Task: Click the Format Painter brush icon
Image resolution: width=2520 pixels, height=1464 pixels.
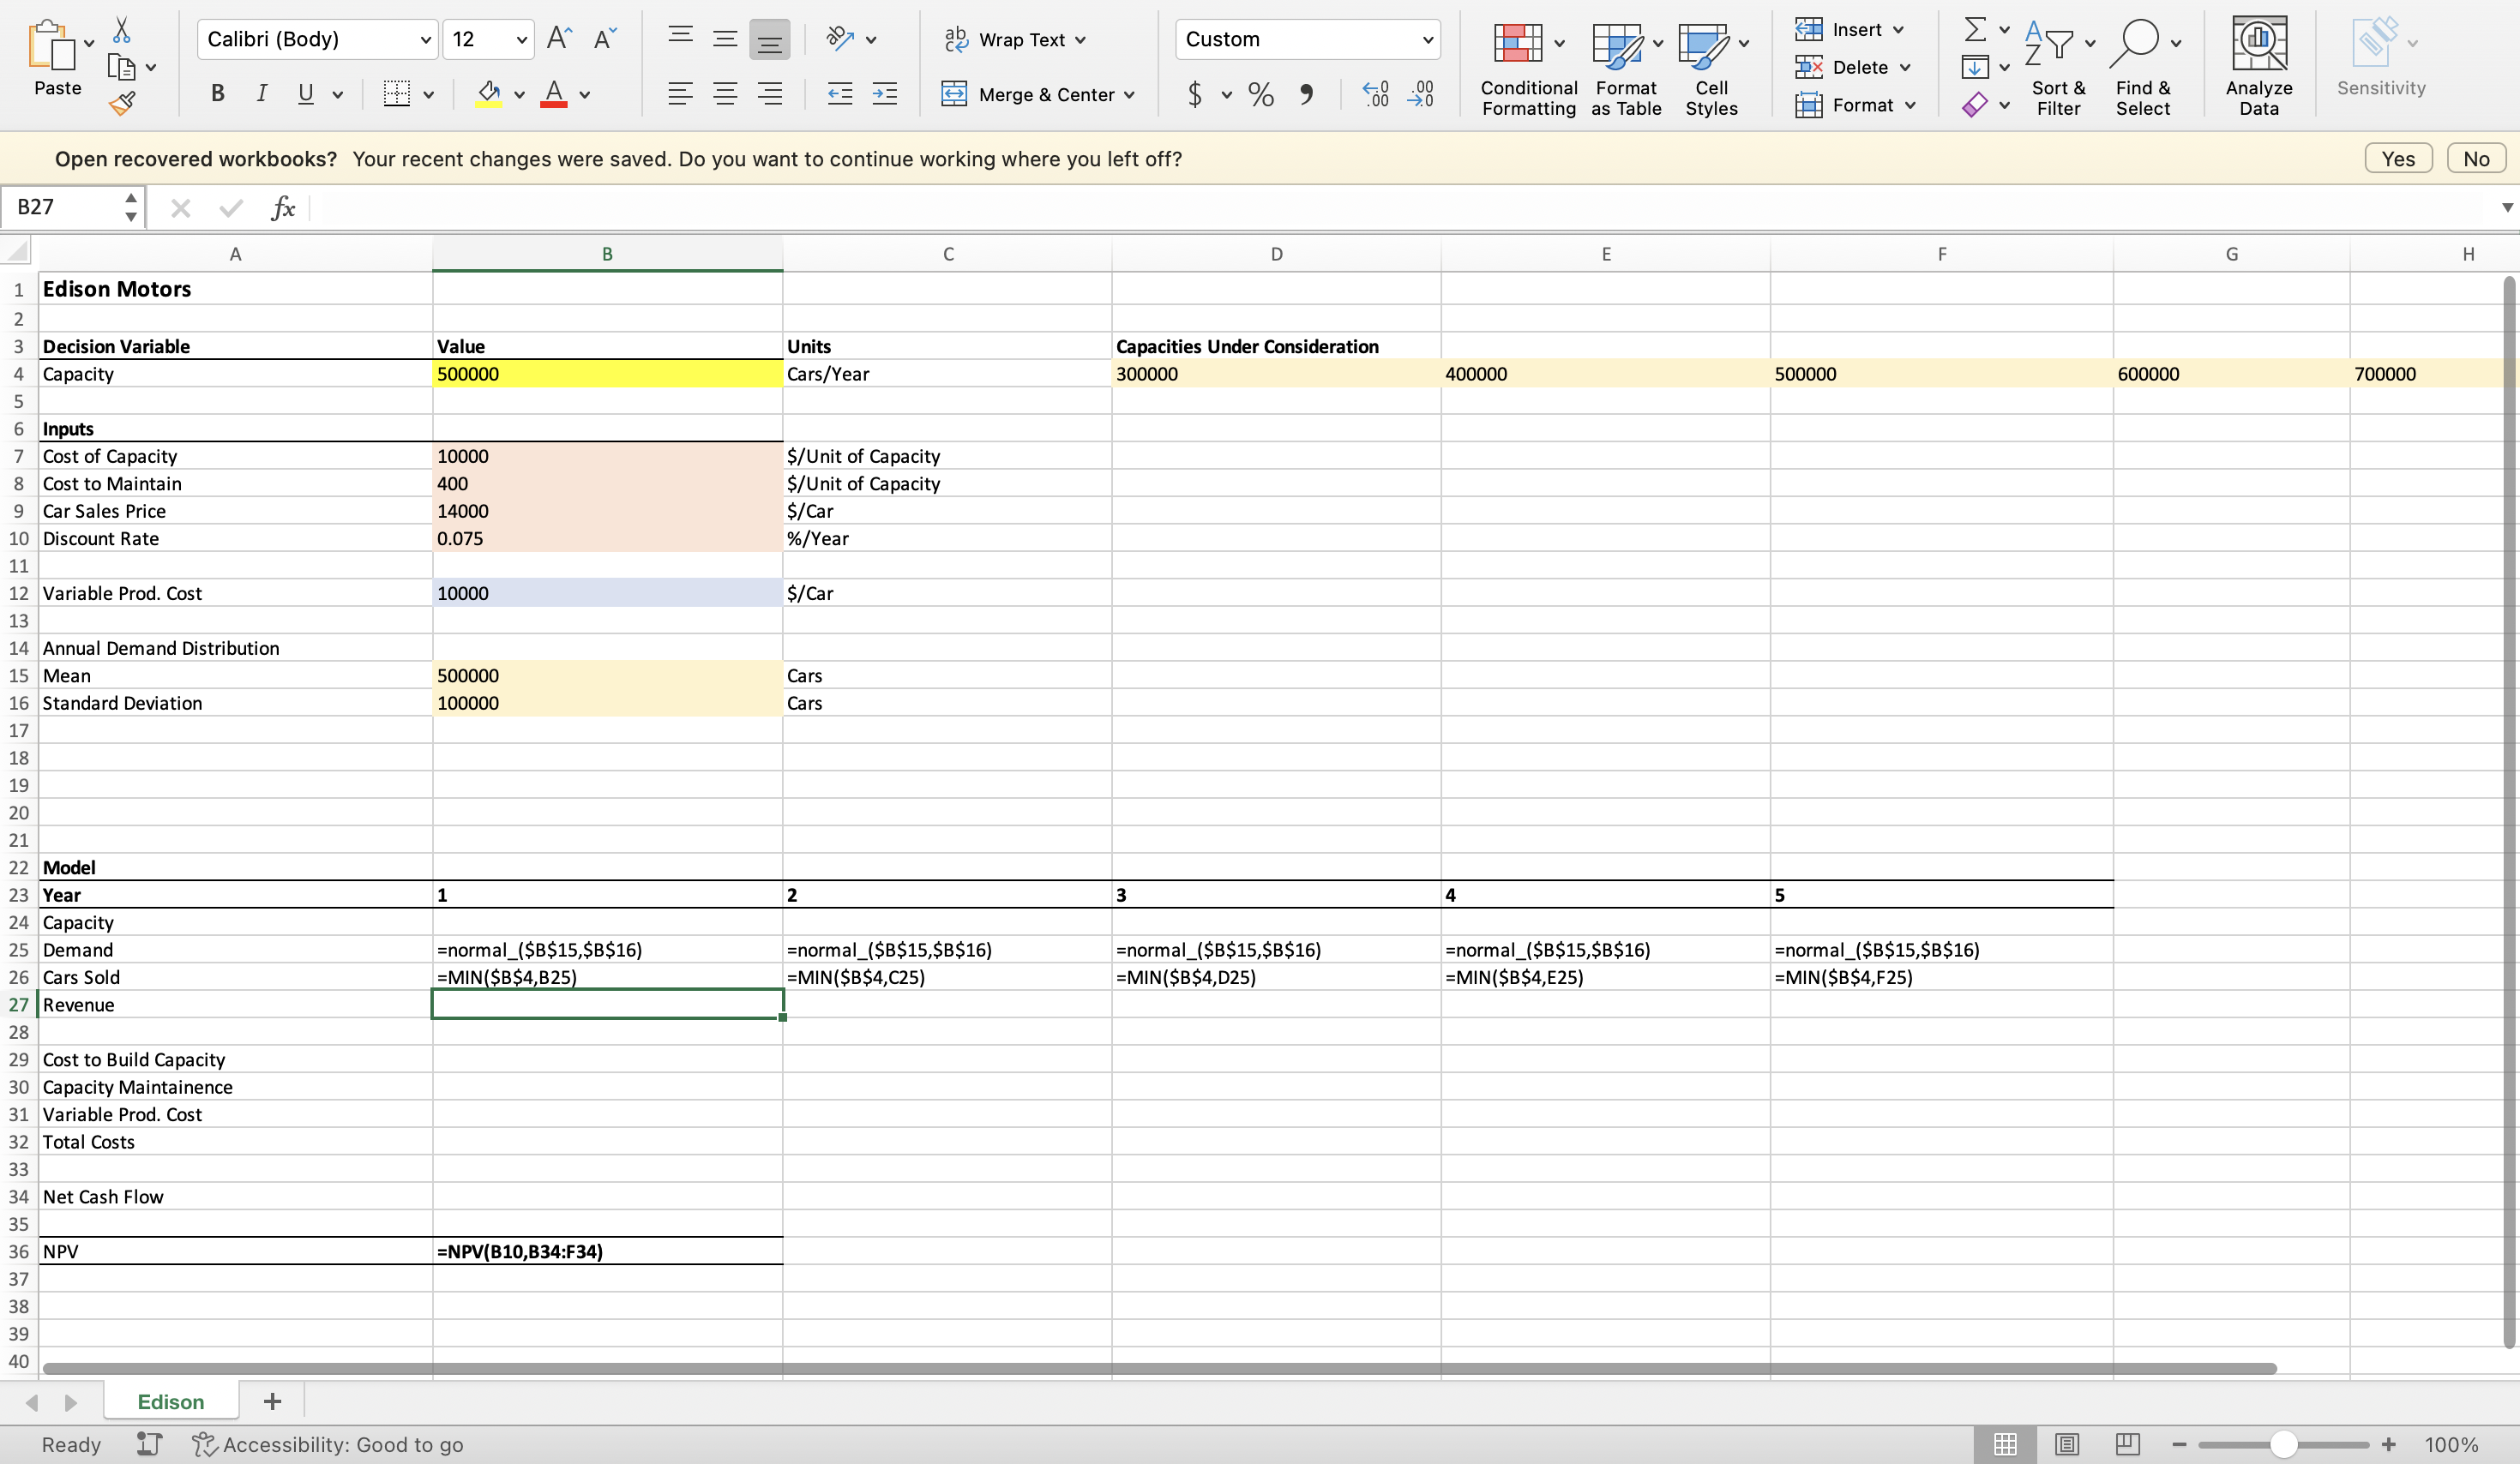Action: [122, 103]
